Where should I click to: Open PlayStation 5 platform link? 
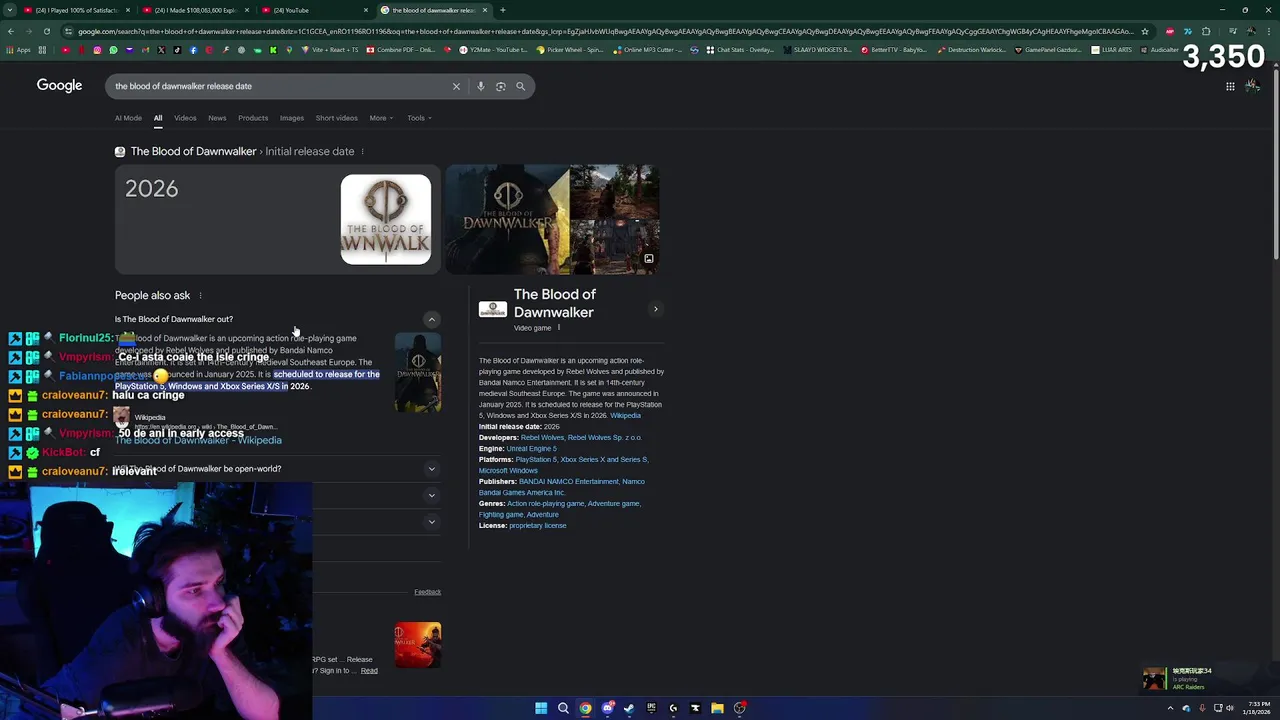coord(536,460)
